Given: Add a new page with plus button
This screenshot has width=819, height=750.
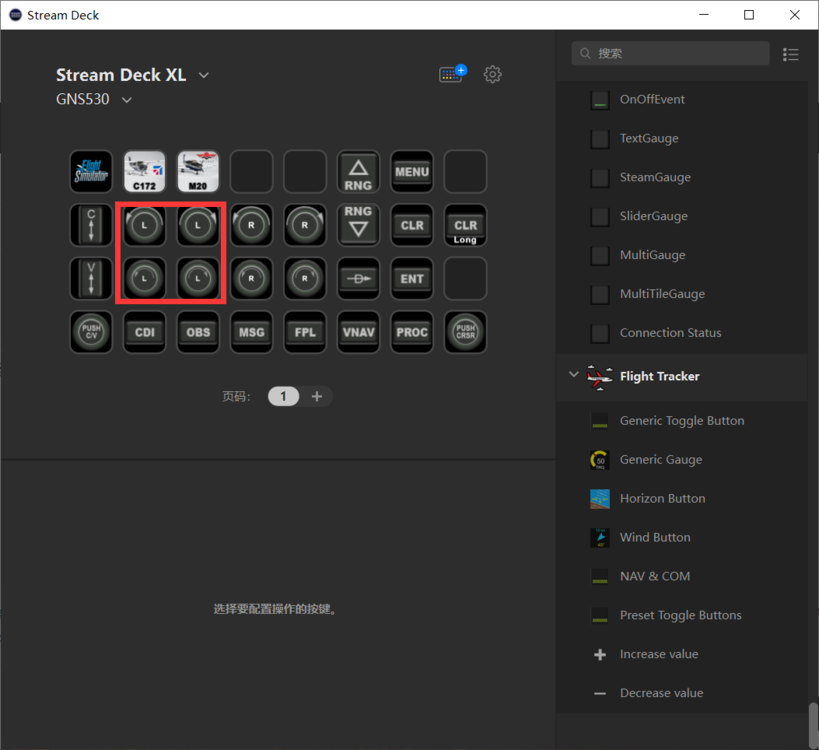Looking at the screenshot, I should click(317, 396).
